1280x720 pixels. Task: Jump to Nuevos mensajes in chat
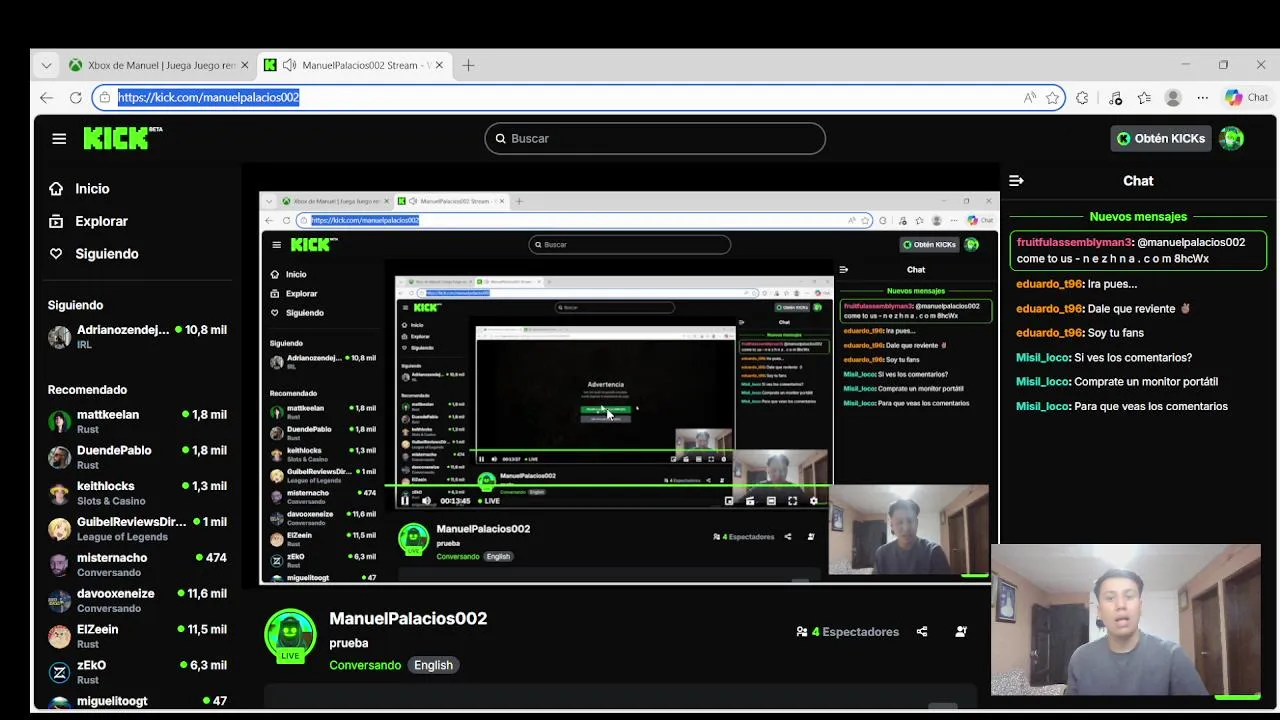point(1138,216)
